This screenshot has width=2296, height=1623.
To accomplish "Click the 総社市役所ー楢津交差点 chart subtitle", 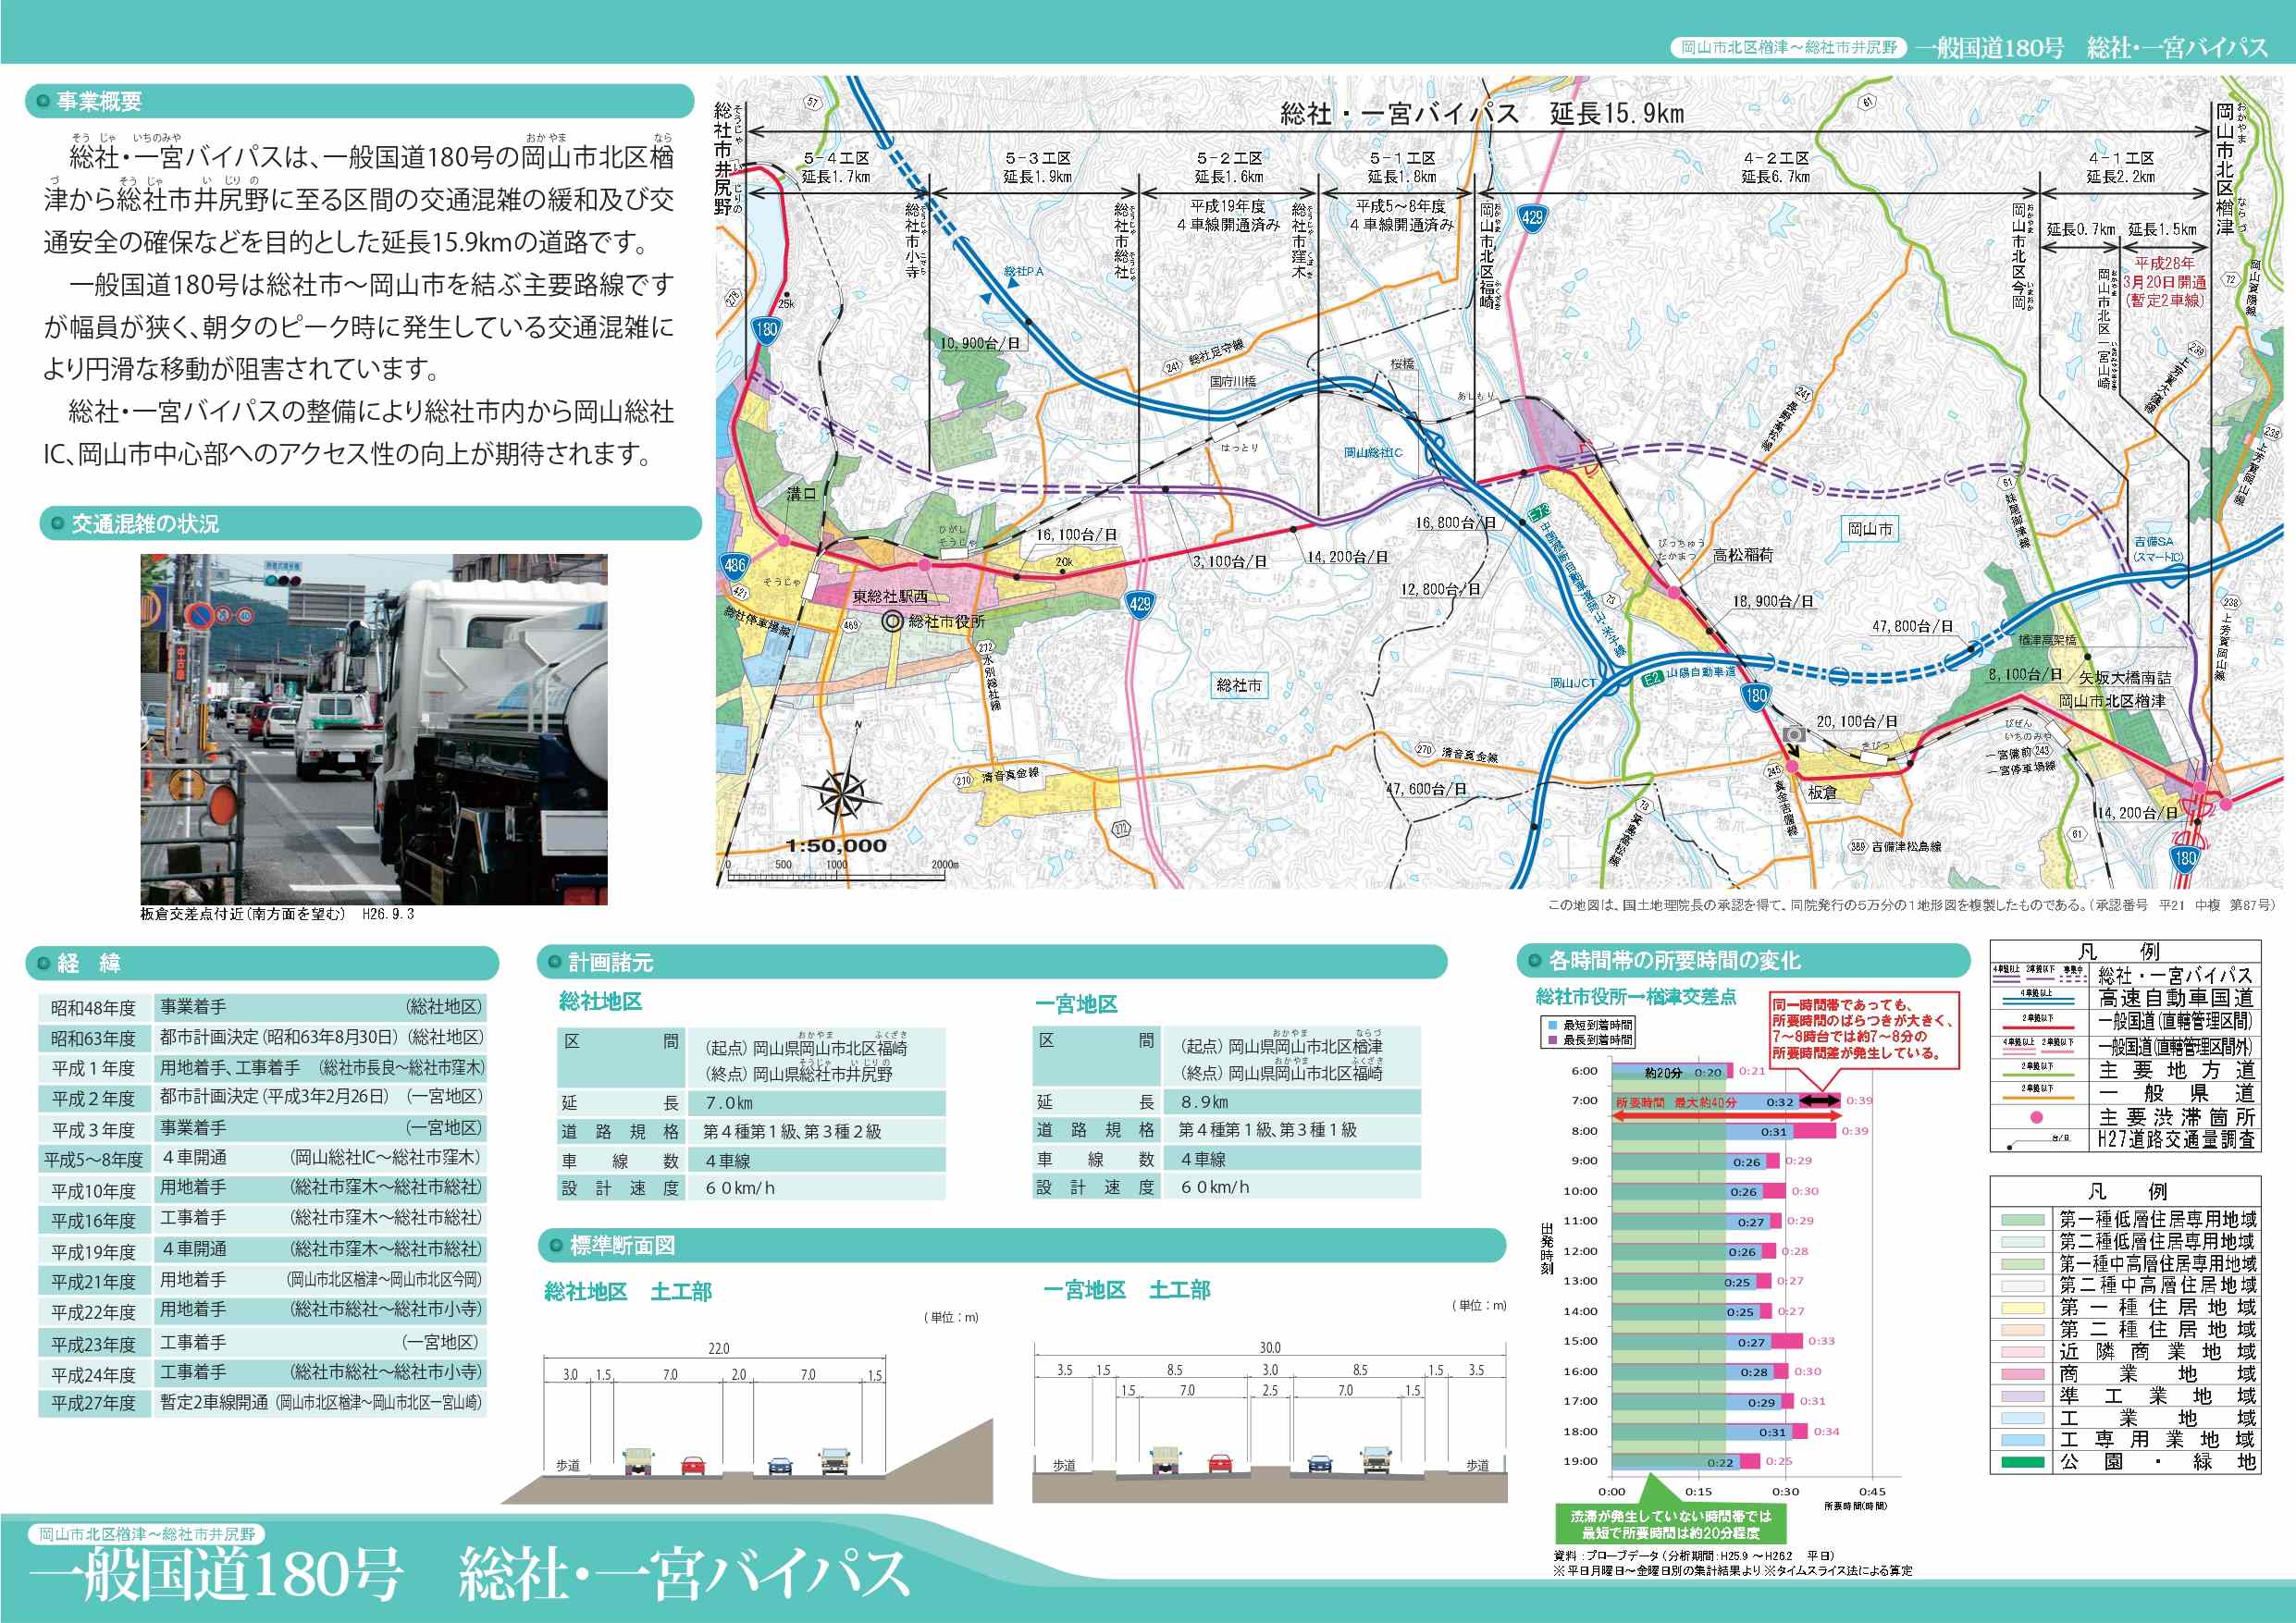I will pyautogui.click(x=1636, y=996).
